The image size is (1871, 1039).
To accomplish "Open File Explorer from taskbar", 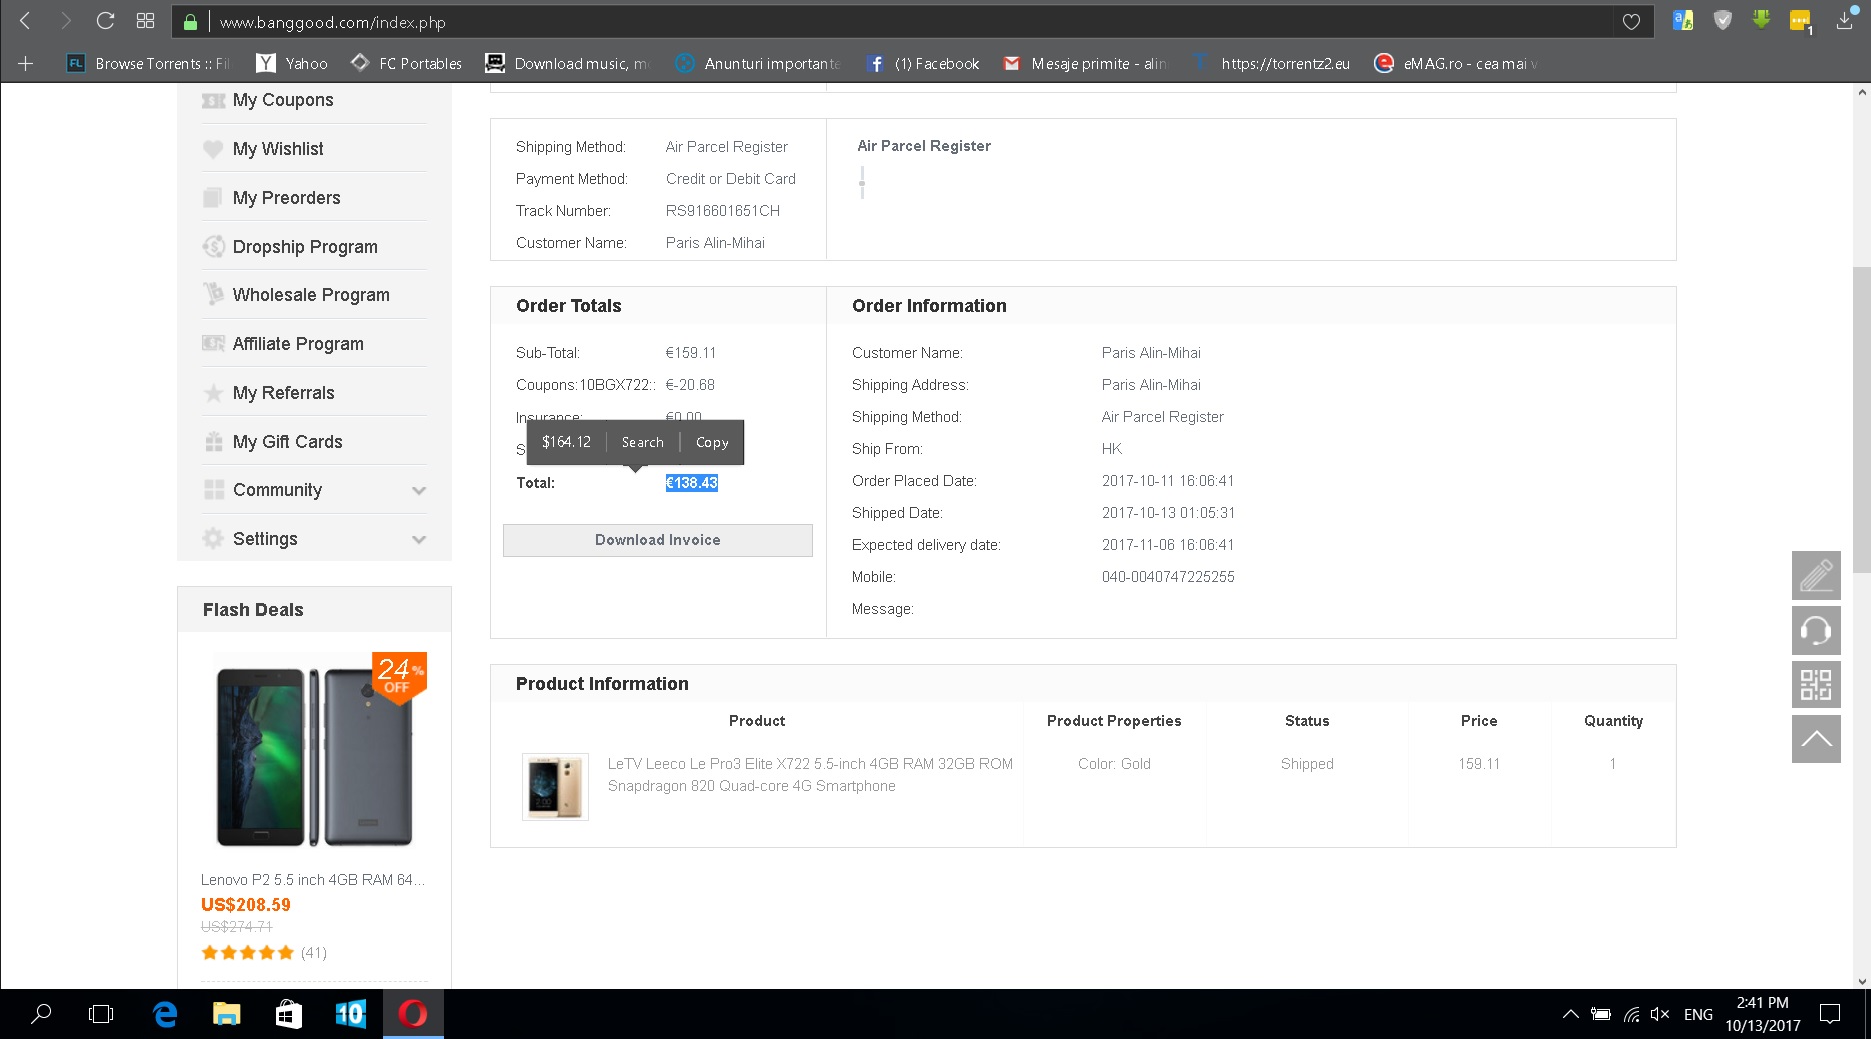I will (227, 1014).
